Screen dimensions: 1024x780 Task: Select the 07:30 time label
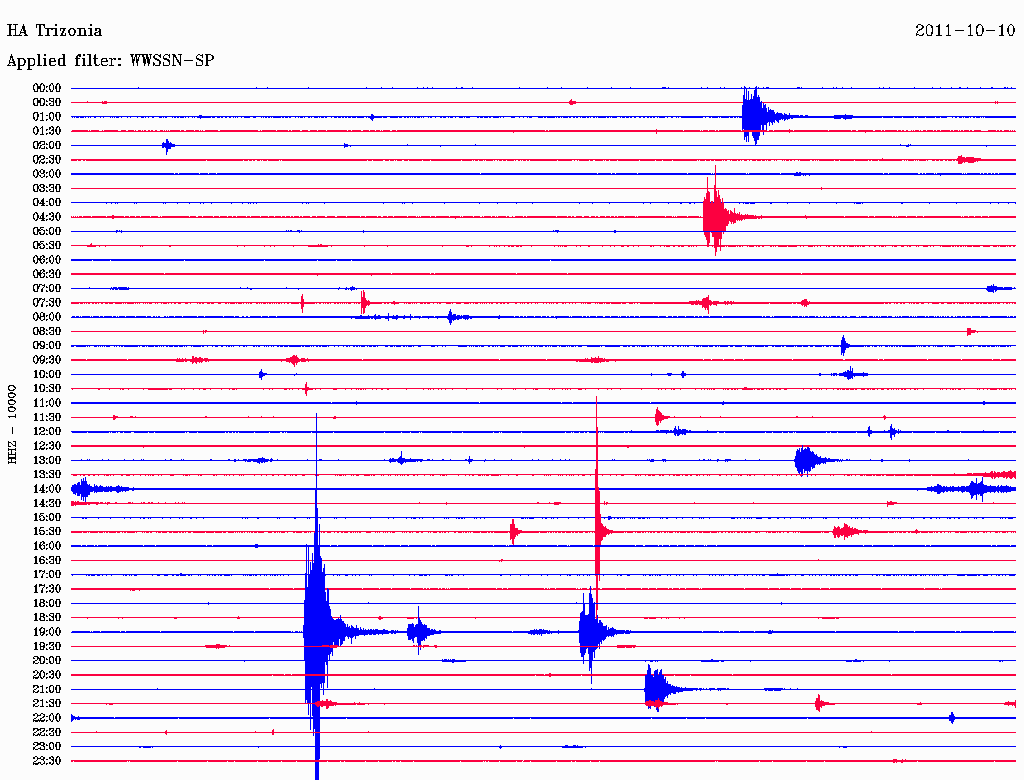(47, 303)
